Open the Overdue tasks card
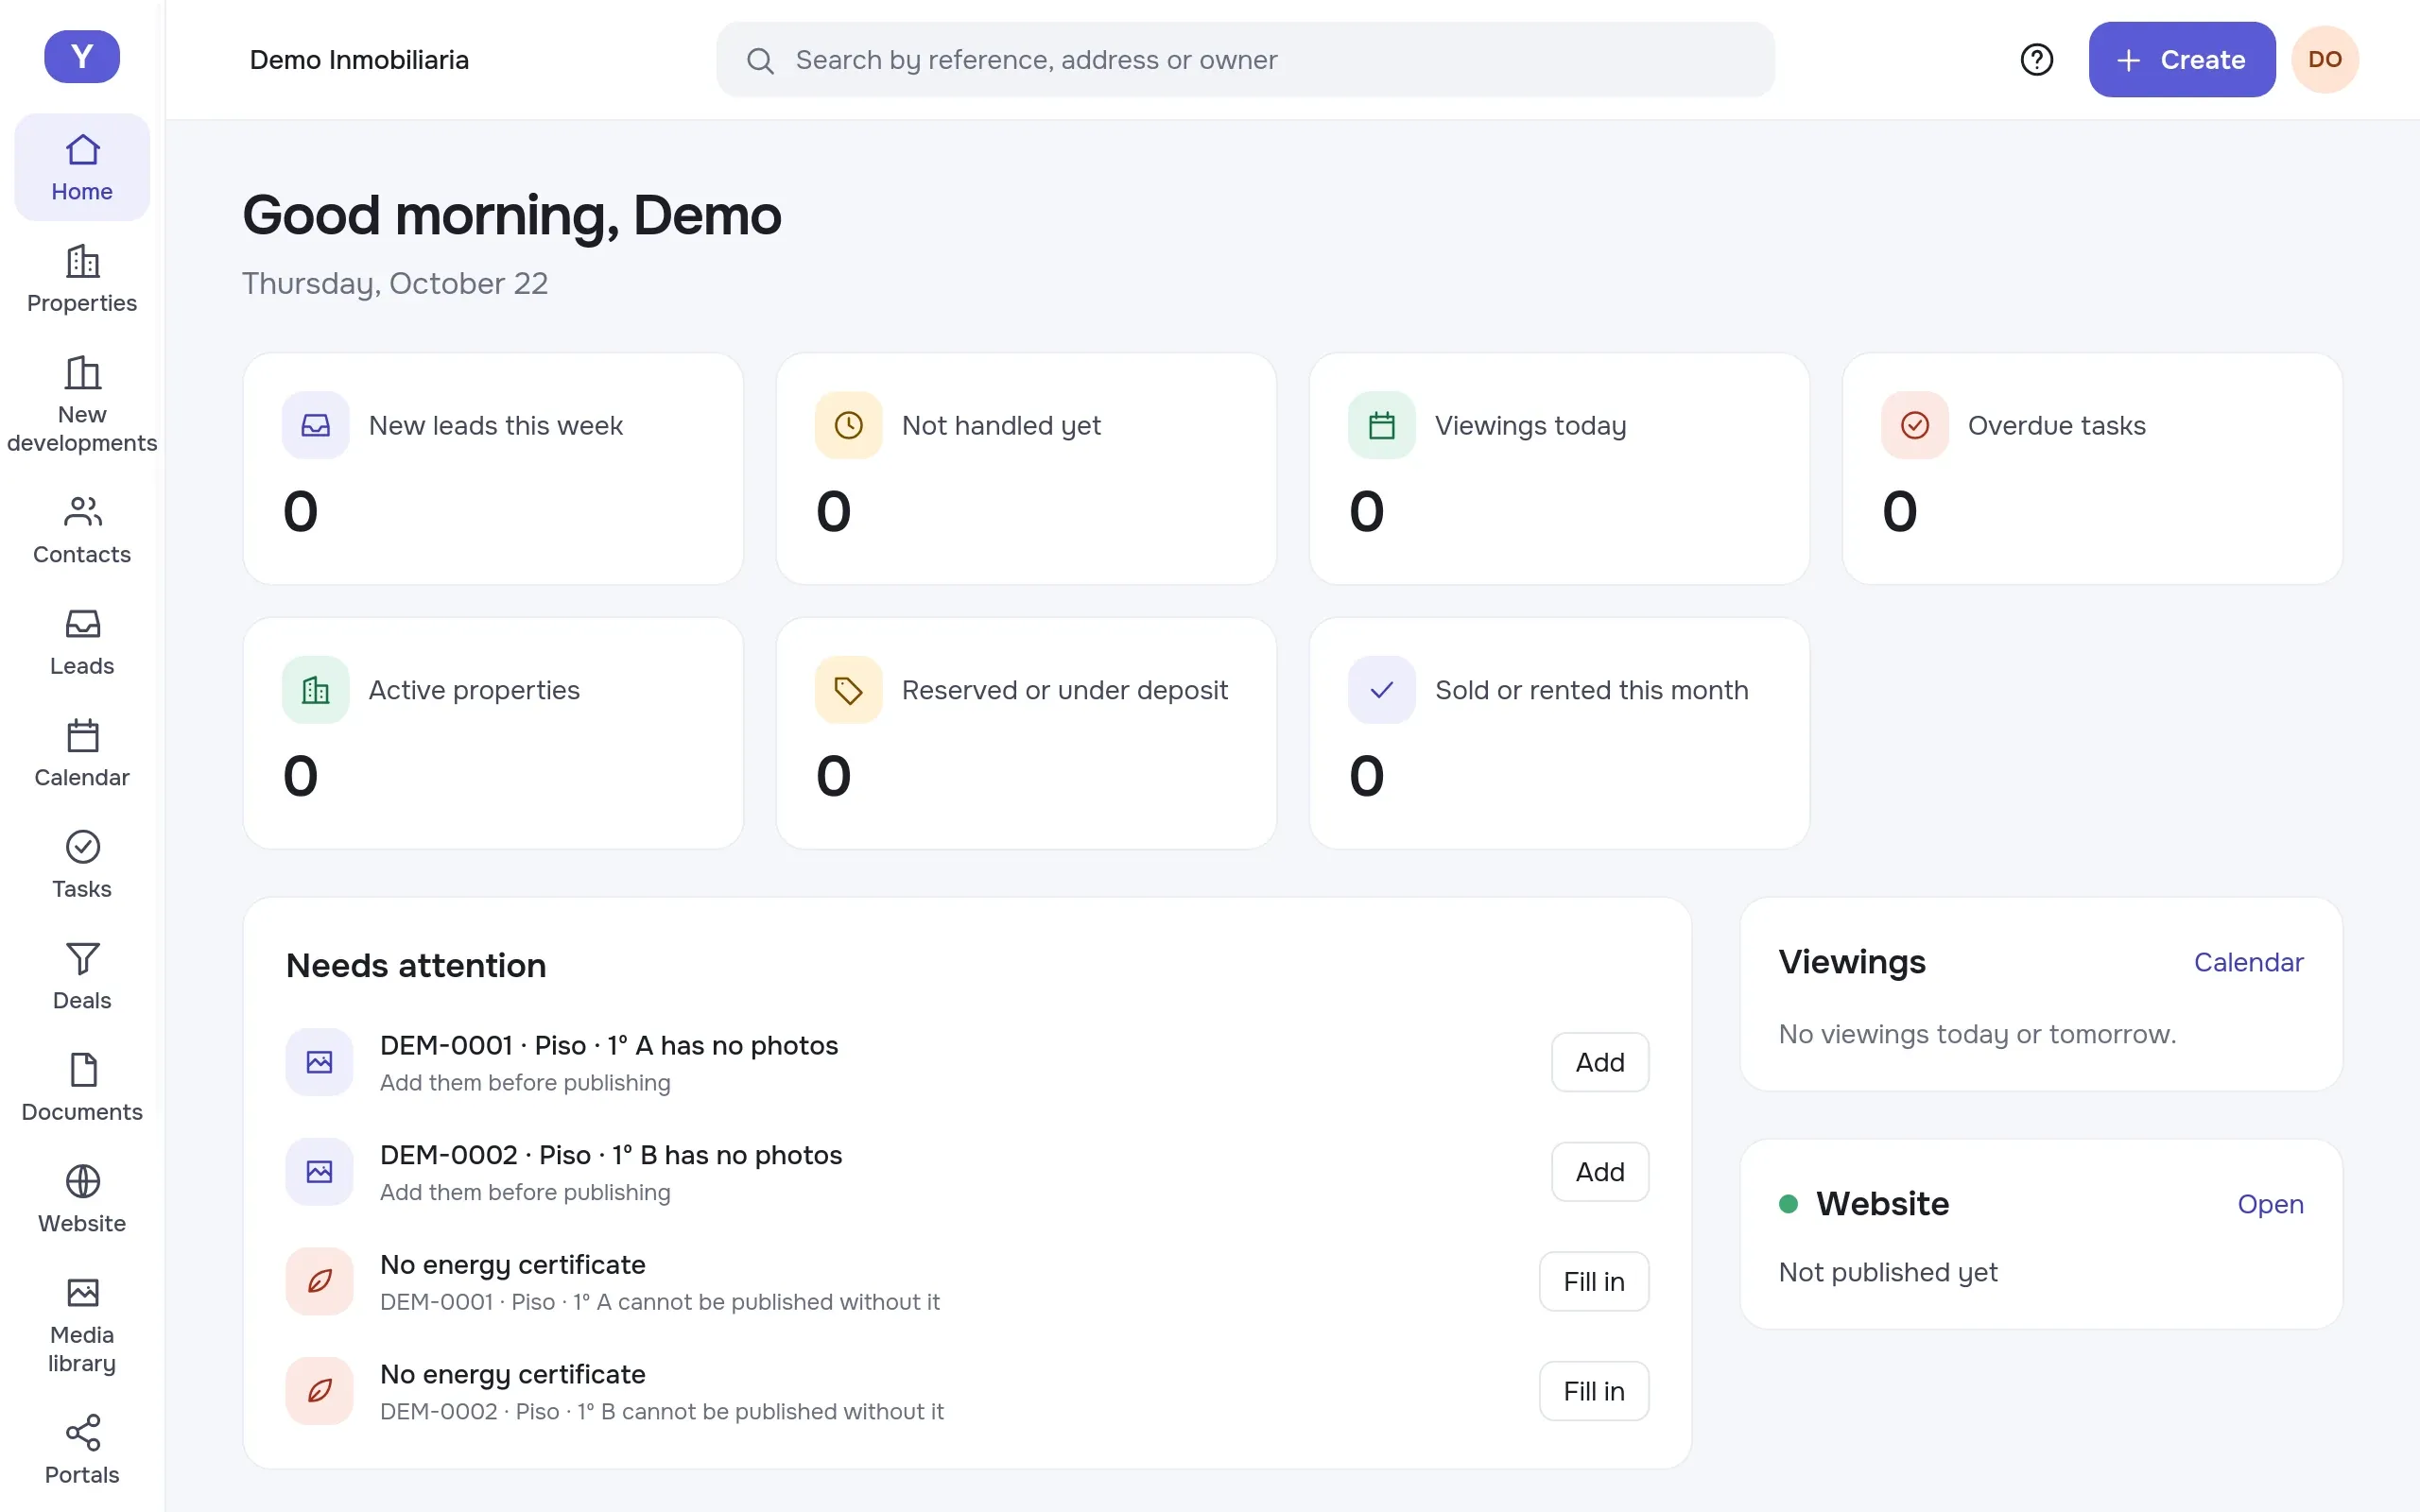 click(2092, 469)
